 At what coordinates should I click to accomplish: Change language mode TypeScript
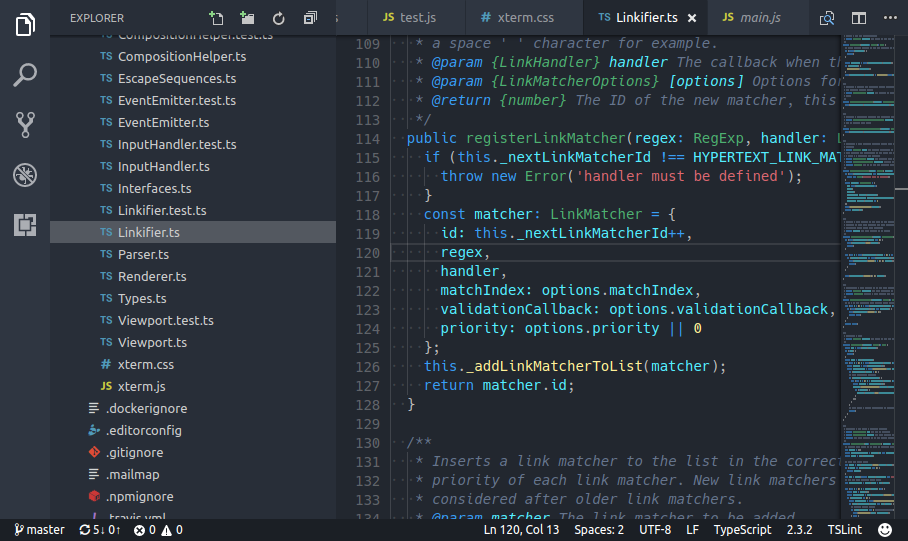(x=742, y=529)
